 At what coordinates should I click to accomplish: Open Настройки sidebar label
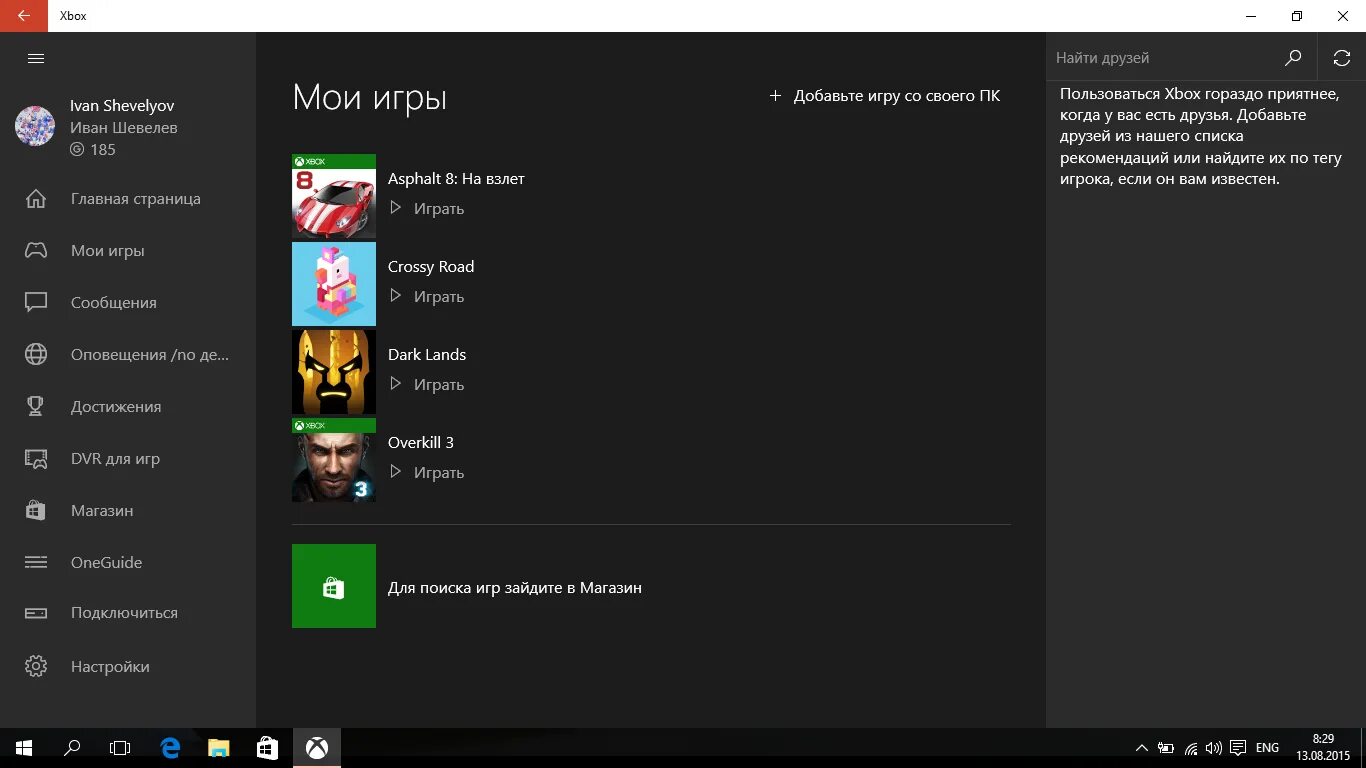coord(110,667)
